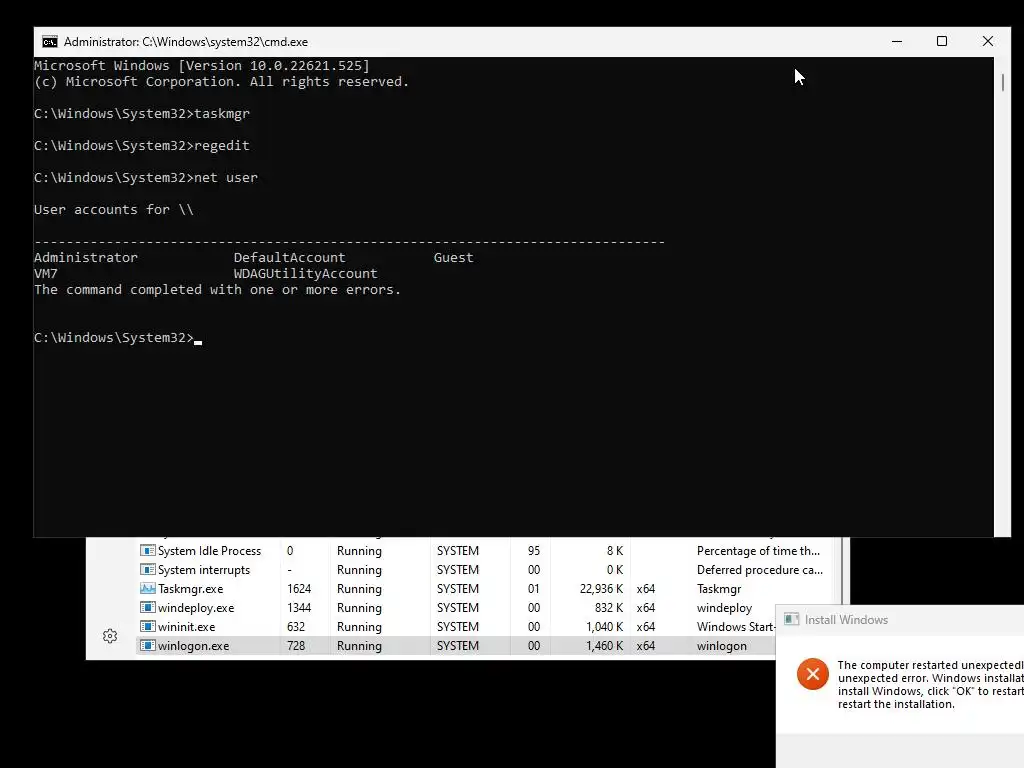1024x768 pixels.
Task: Click the wininit.exe process icon
Action: 148,626
